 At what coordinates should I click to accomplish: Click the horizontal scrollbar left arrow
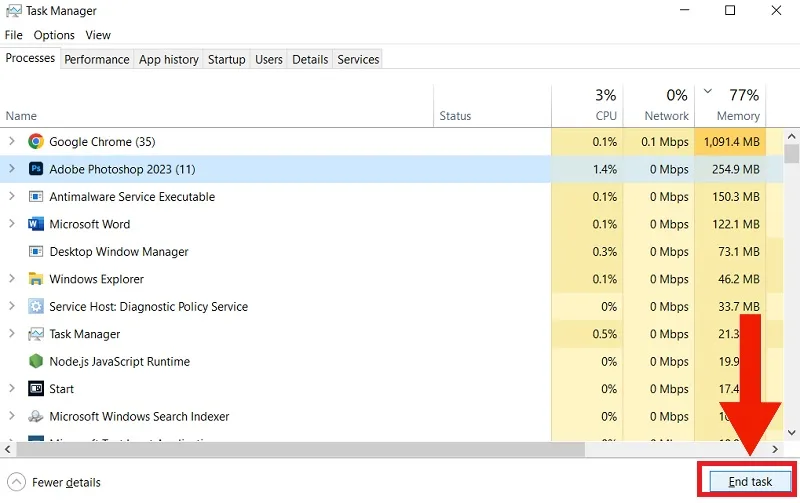(8, 449)
